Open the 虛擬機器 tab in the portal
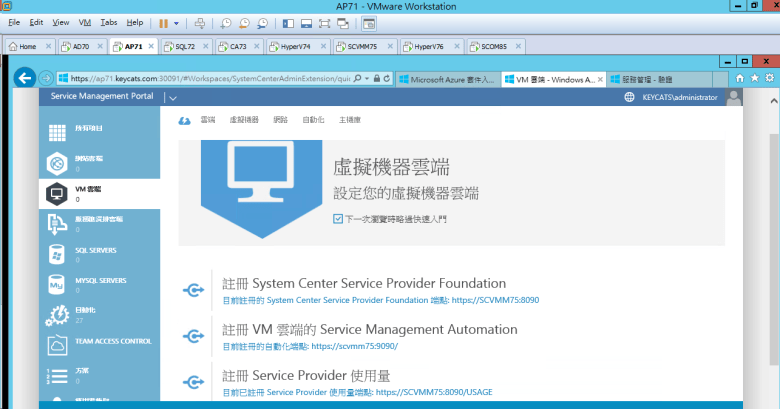Viewport: 780px width, 409px height. click(x=244, y=120)
